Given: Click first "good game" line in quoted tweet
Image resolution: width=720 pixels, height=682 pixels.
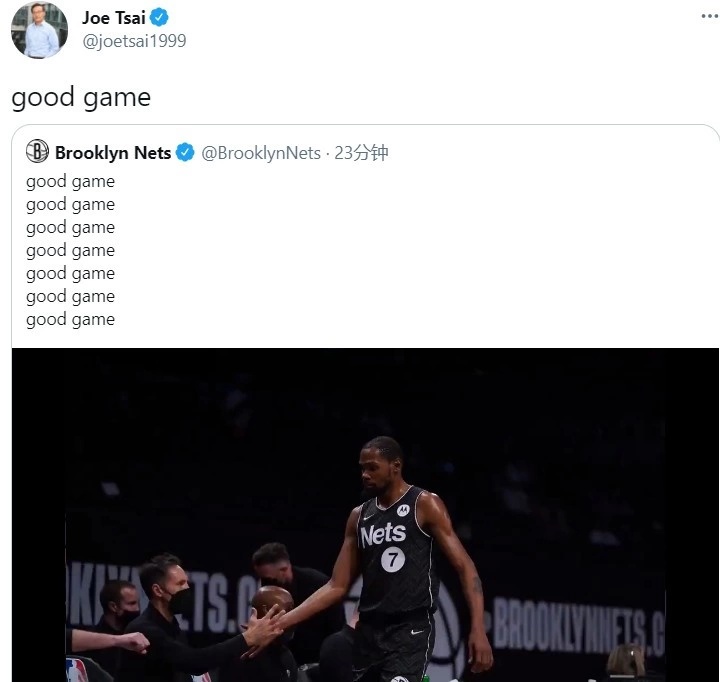Looking at the screenshot, I should 70,182.
